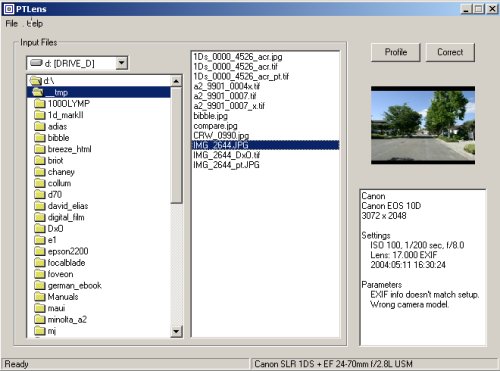Select the 1d_markII folder
Viewport: 500px width, 371px height.
click(59, 115)
